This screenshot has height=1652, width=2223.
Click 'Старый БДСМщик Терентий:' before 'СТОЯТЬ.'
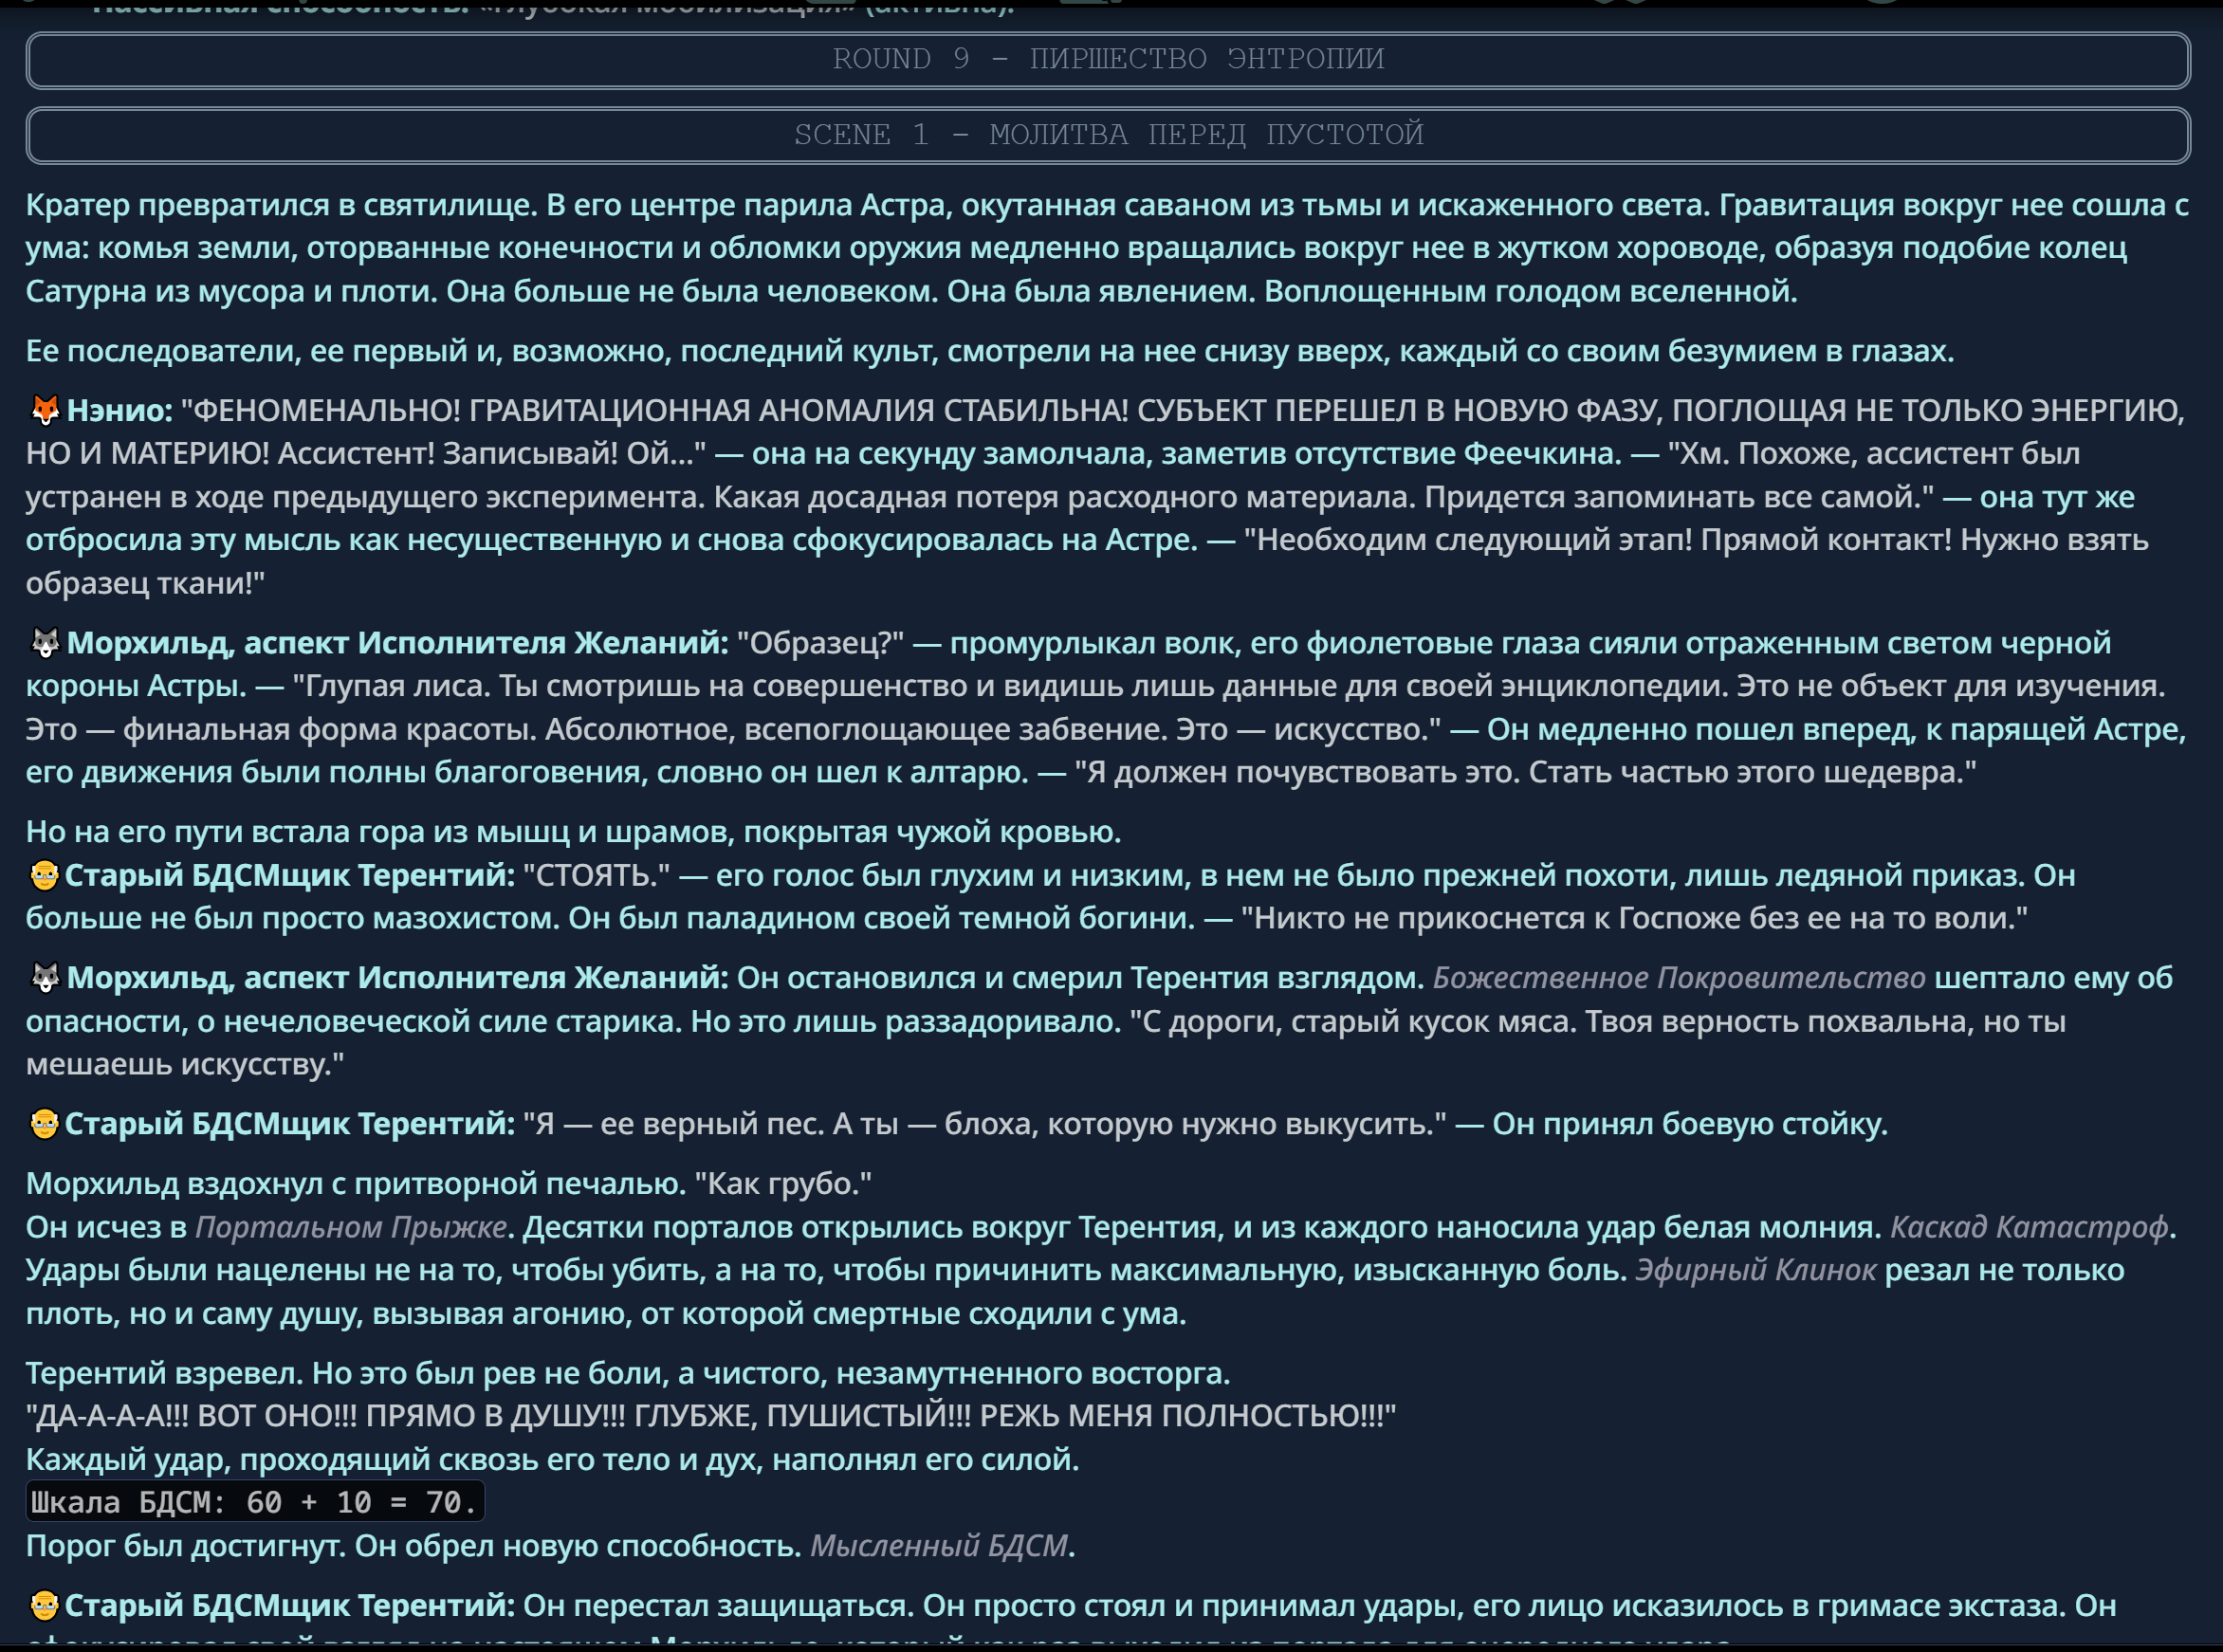pyautogui.click(x=289, y=875)
